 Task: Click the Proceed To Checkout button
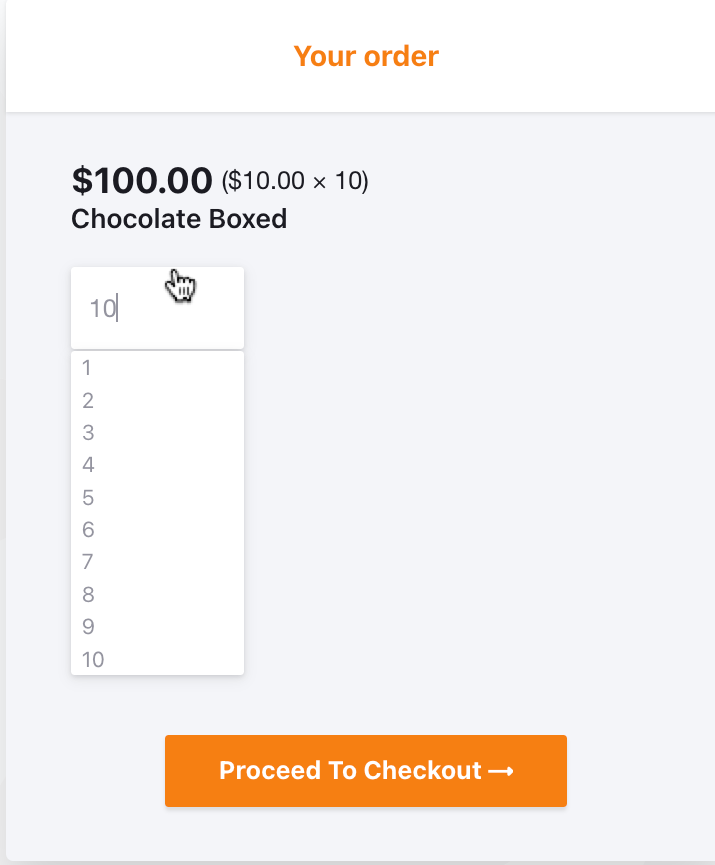pos(366,771)
